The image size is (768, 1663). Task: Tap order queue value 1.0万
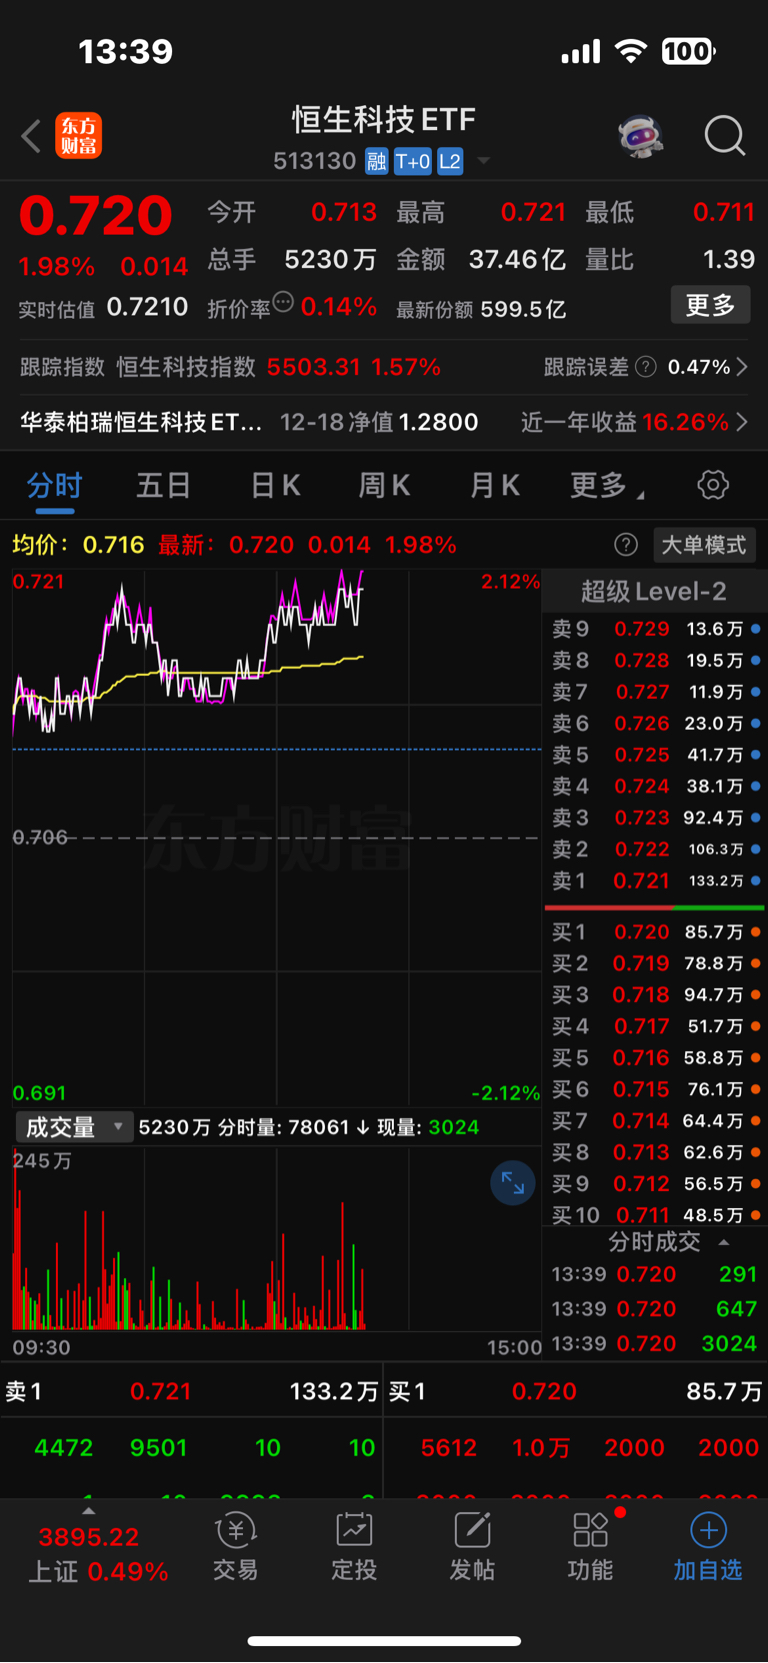pyautogui.click(x=541, y=1448)
